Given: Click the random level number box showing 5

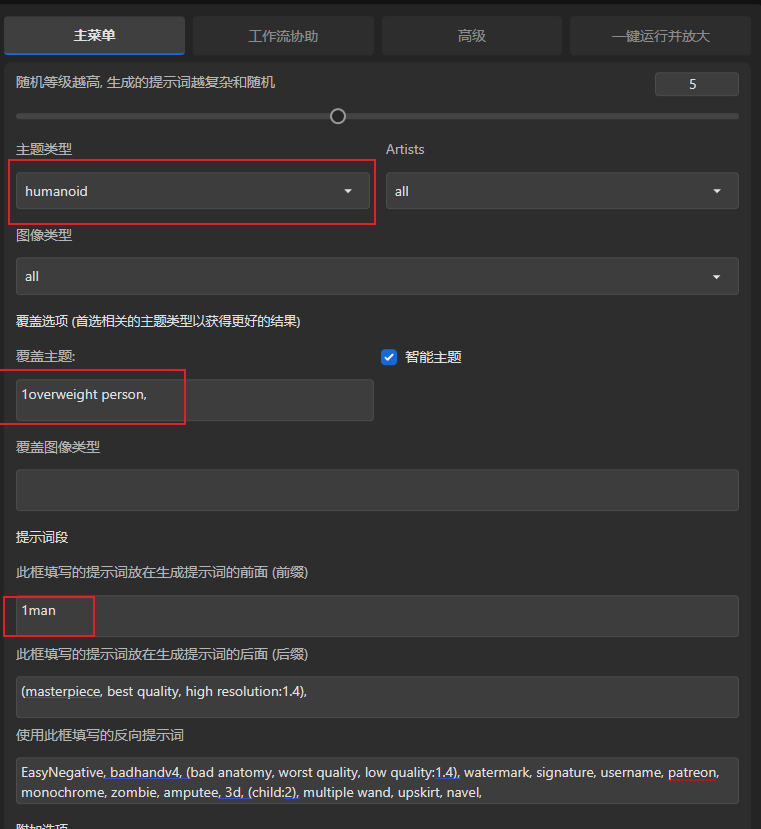Looking at the screenshot, I should pos(696,85).
